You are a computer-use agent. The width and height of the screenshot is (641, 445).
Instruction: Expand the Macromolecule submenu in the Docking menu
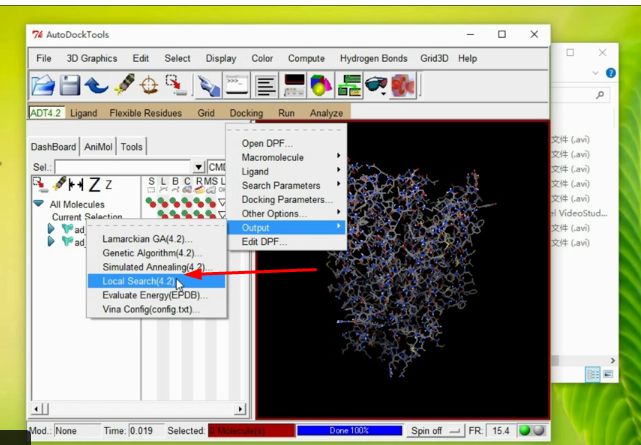coord(286,157)
